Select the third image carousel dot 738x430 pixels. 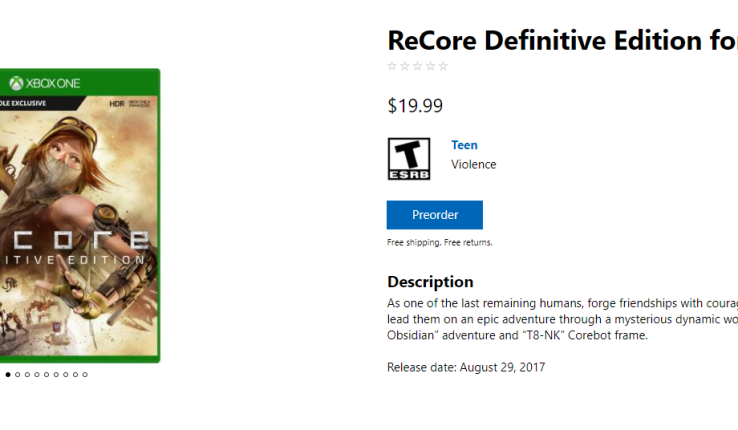coord(27,375)
